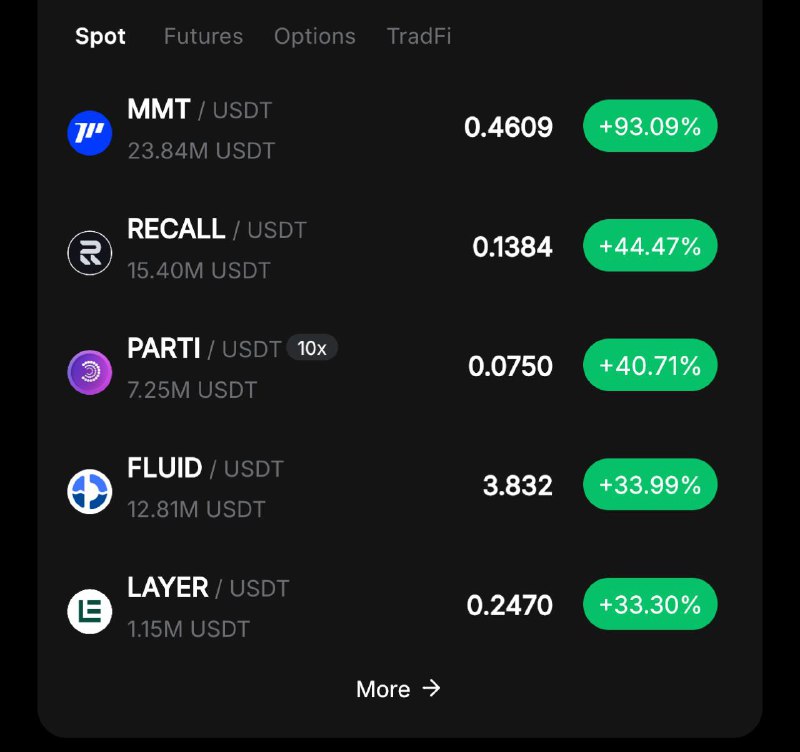Viewport: 800px width, 752px height.
Task: Switch to the Futures tab
Action: 203,36
